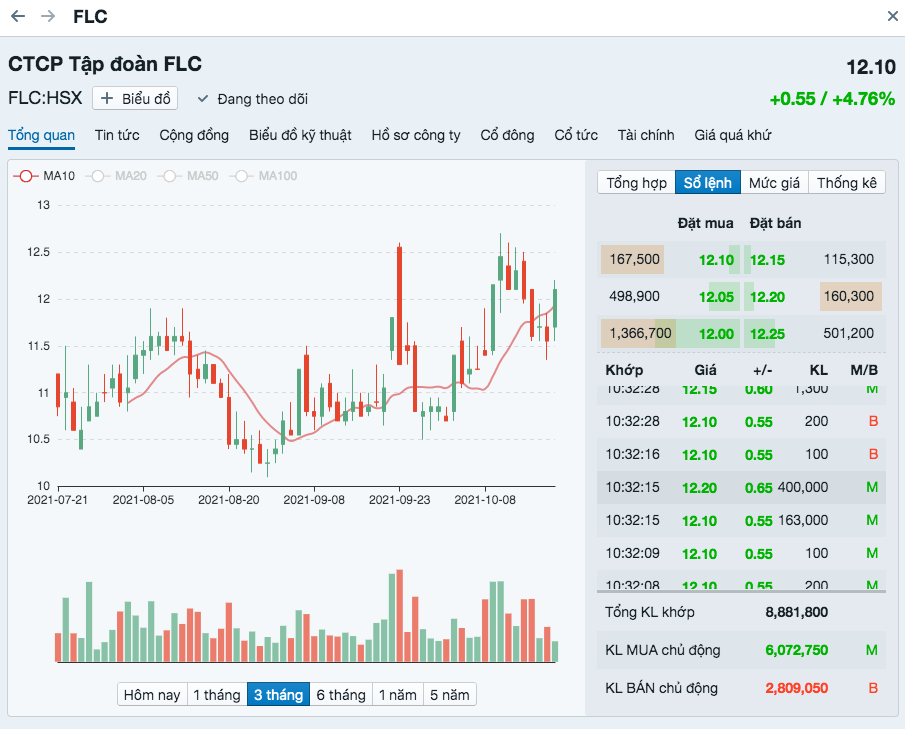The width and height of the screenshot is (905, 729).
Task: Click the 2021-09-23 date axis marker
Action: pyautogui.click(x=399, y=500)
